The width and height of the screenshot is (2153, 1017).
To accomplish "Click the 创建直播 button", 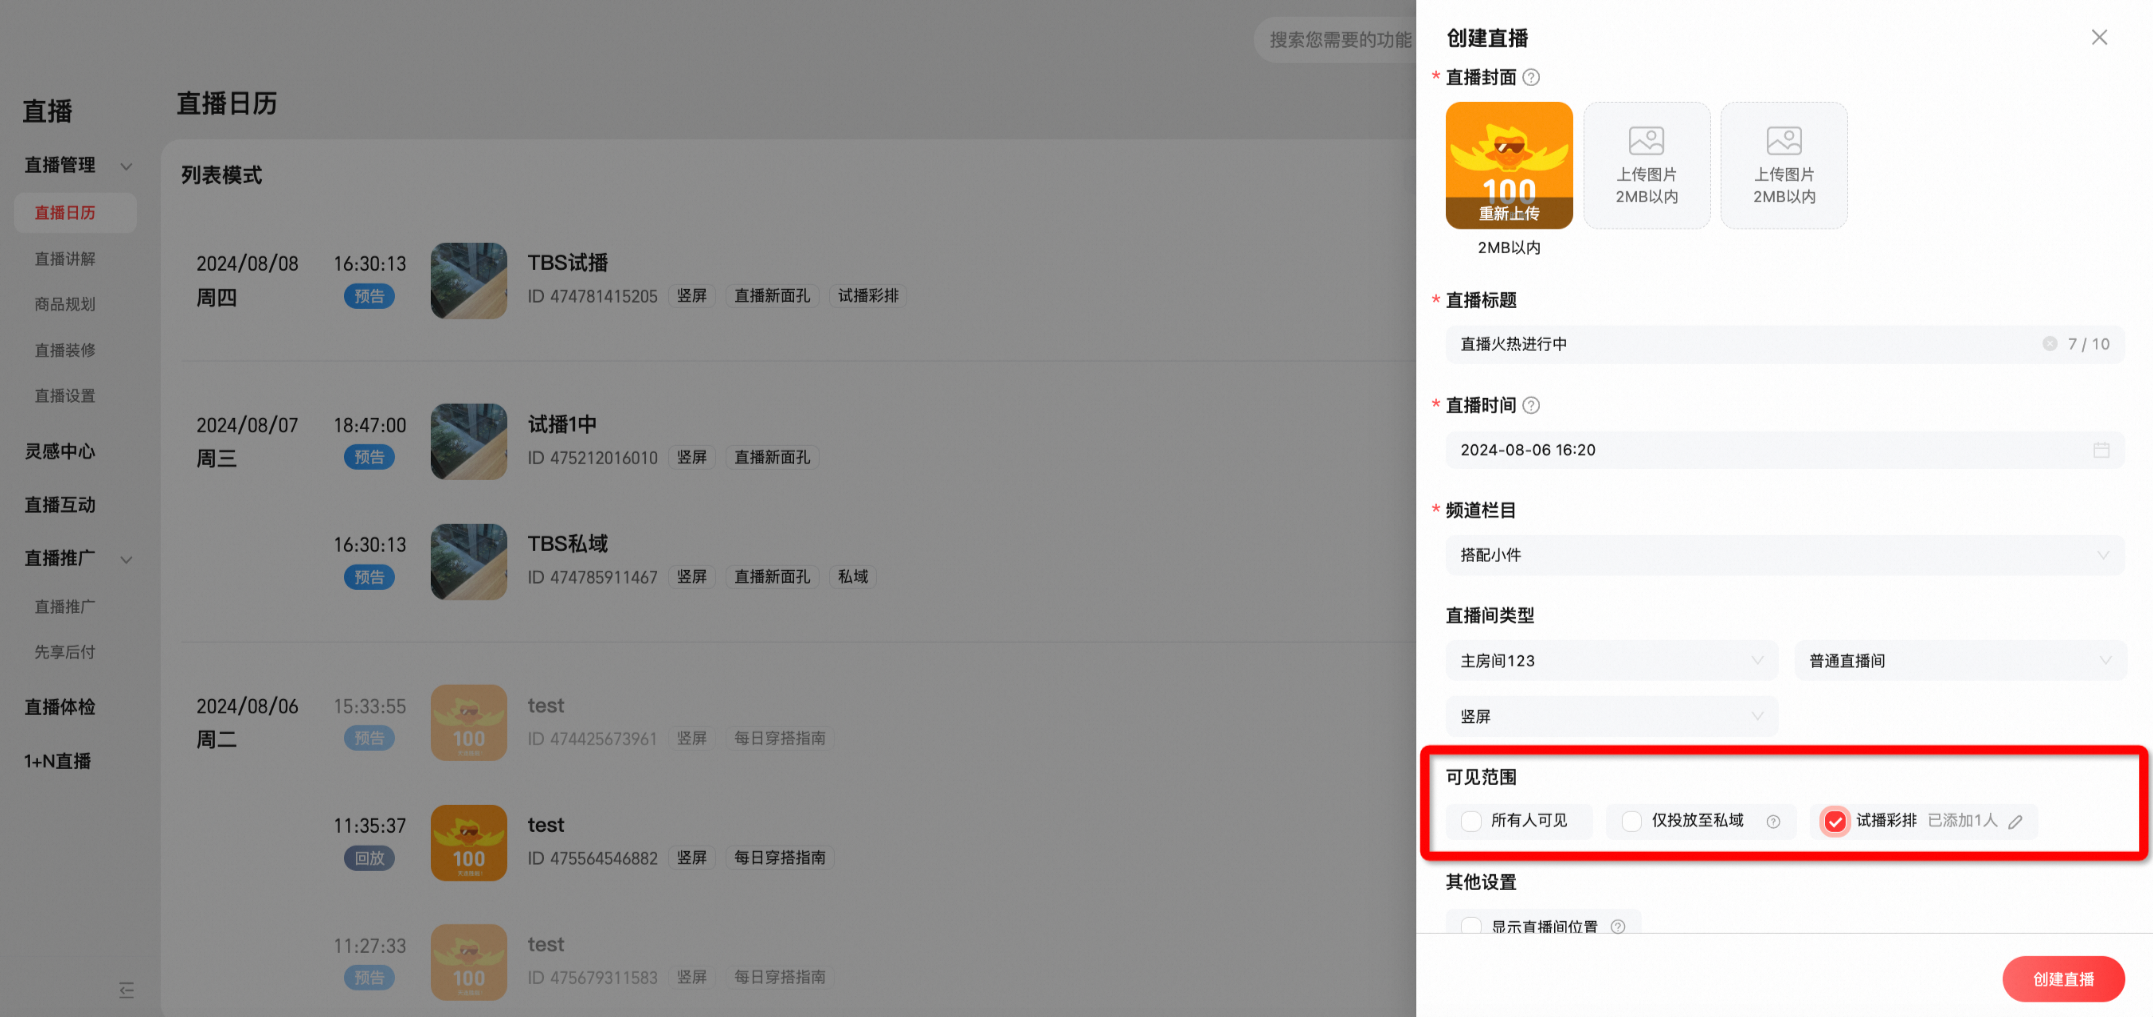I will [x=2063, y=979].
